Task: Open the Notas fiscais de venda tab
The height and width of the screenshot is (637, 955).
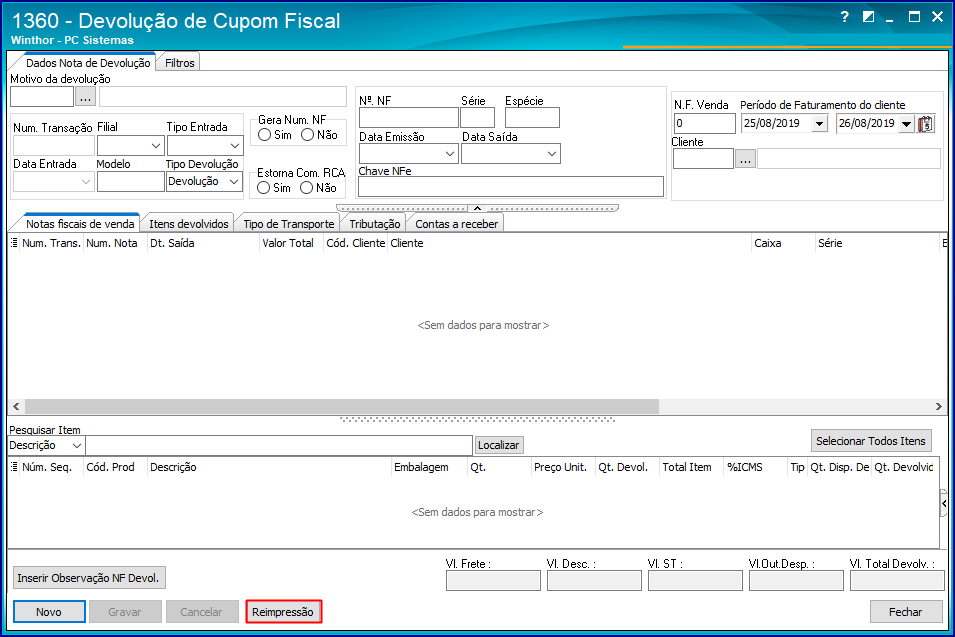Action: click(80, 224)
